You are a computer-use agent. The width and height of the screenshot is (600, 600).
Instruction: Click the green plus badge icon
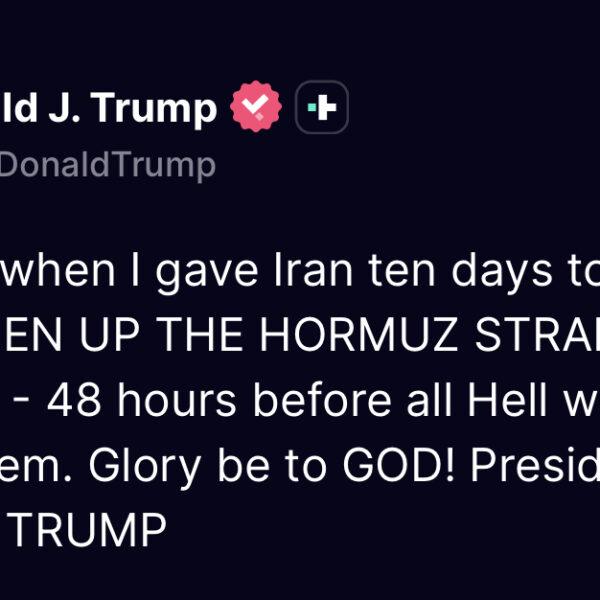pyautogui.click(x=322, y=109)
